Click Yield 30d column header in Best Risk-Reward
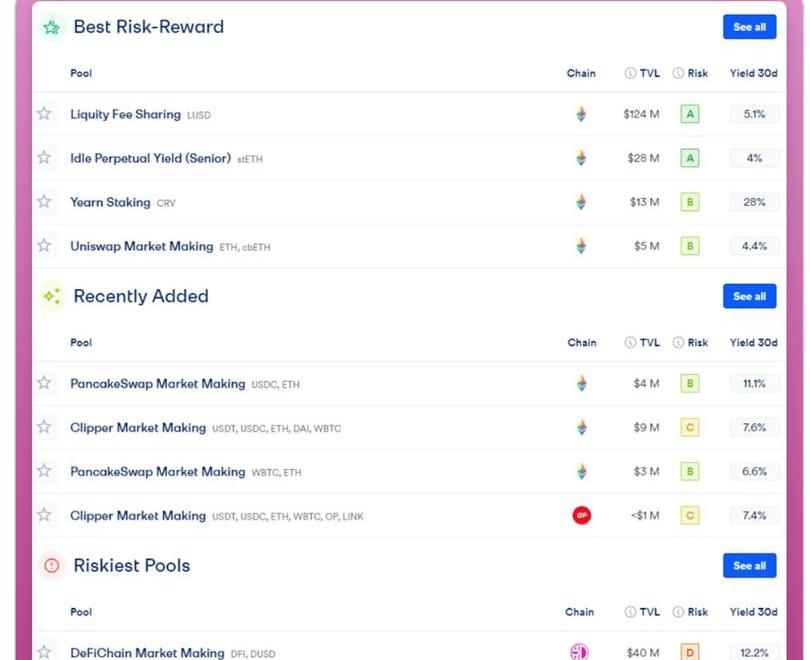Viewport: 810px width, 660px height. pyautogui.click(x=753, y=73)
